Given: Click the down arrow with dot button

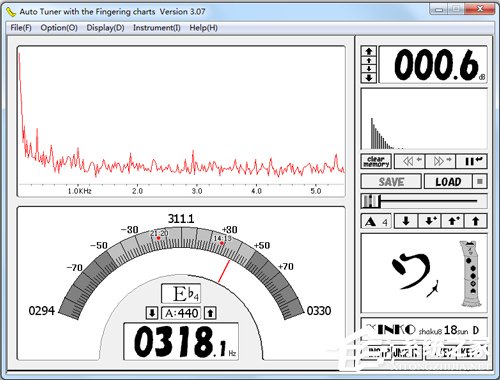Looking at the screenshot, I should [429, 221].
